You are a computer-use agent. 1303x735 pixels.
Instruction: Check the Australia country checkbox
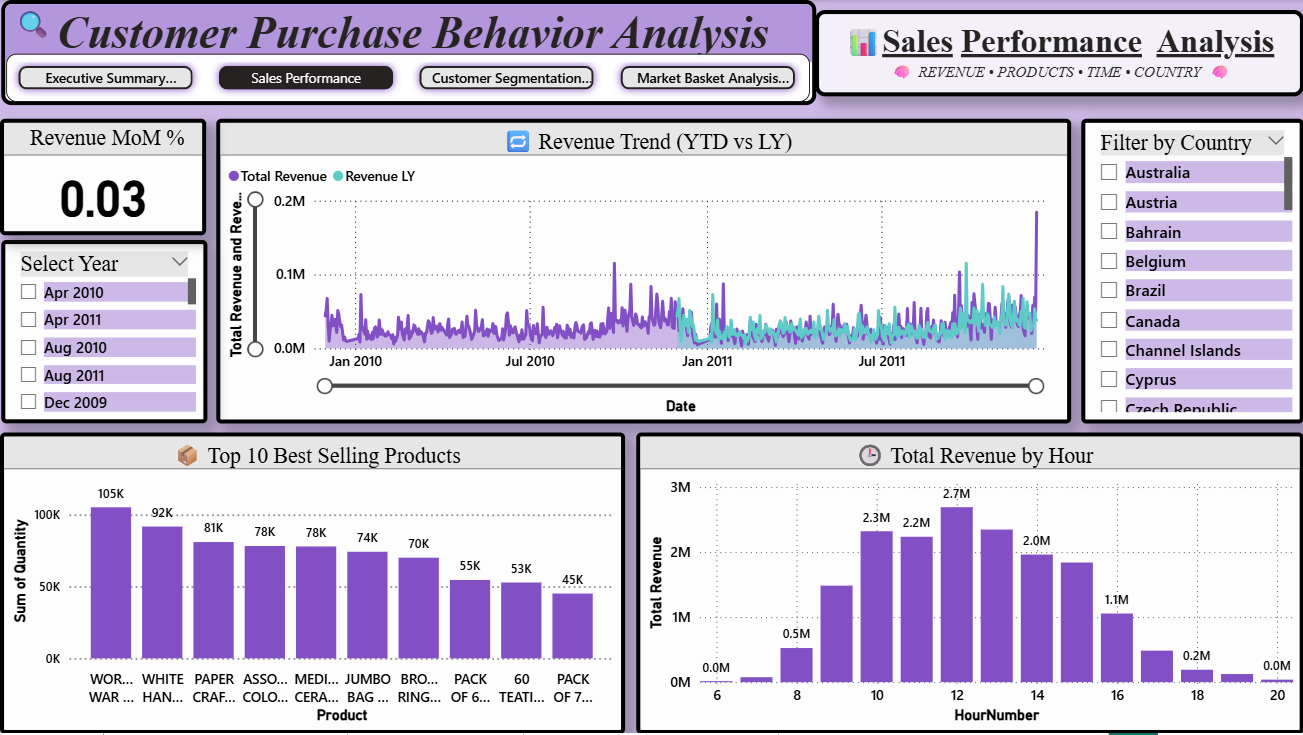tap(1109, 172)
